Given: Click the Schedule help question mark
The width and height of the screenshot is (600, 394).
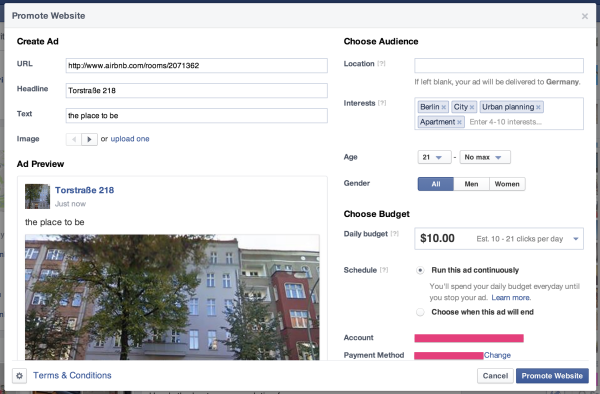Looking at the screenshot, I should click(x=384, y=270).
